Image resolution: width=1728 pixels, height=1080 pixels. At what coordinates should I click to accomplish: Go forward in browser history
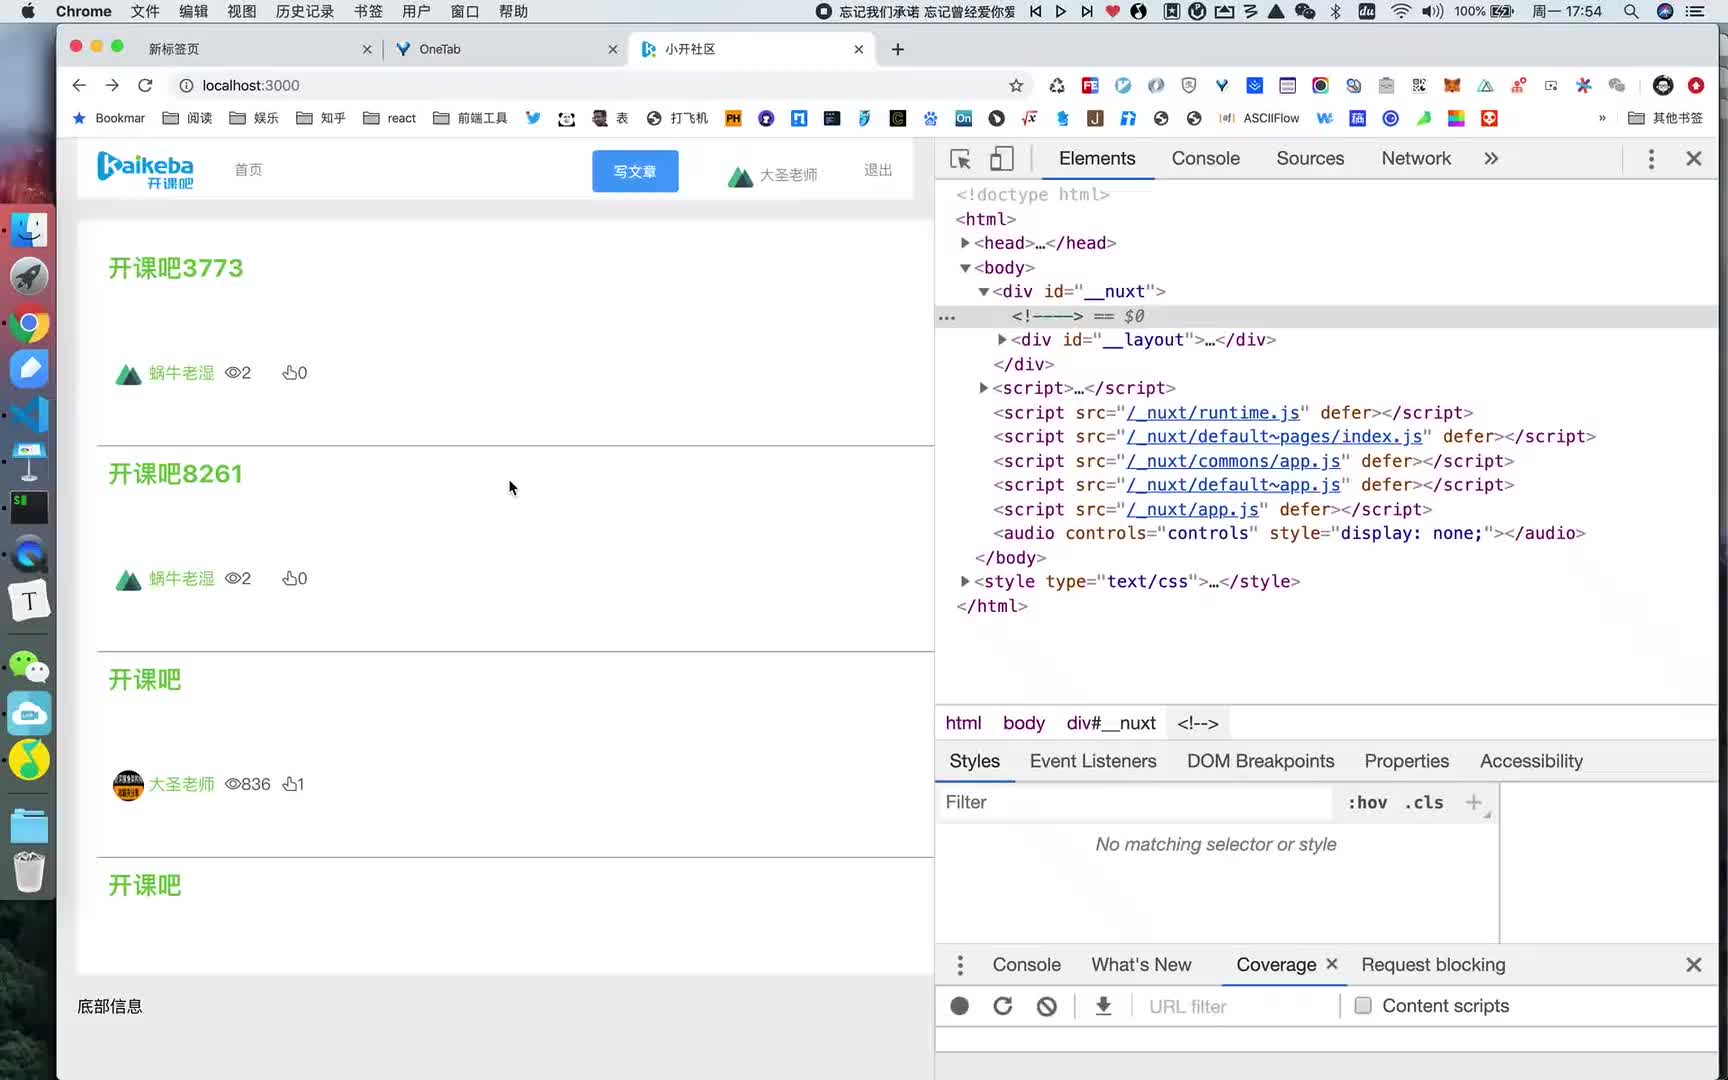click(x=112, y=85)
